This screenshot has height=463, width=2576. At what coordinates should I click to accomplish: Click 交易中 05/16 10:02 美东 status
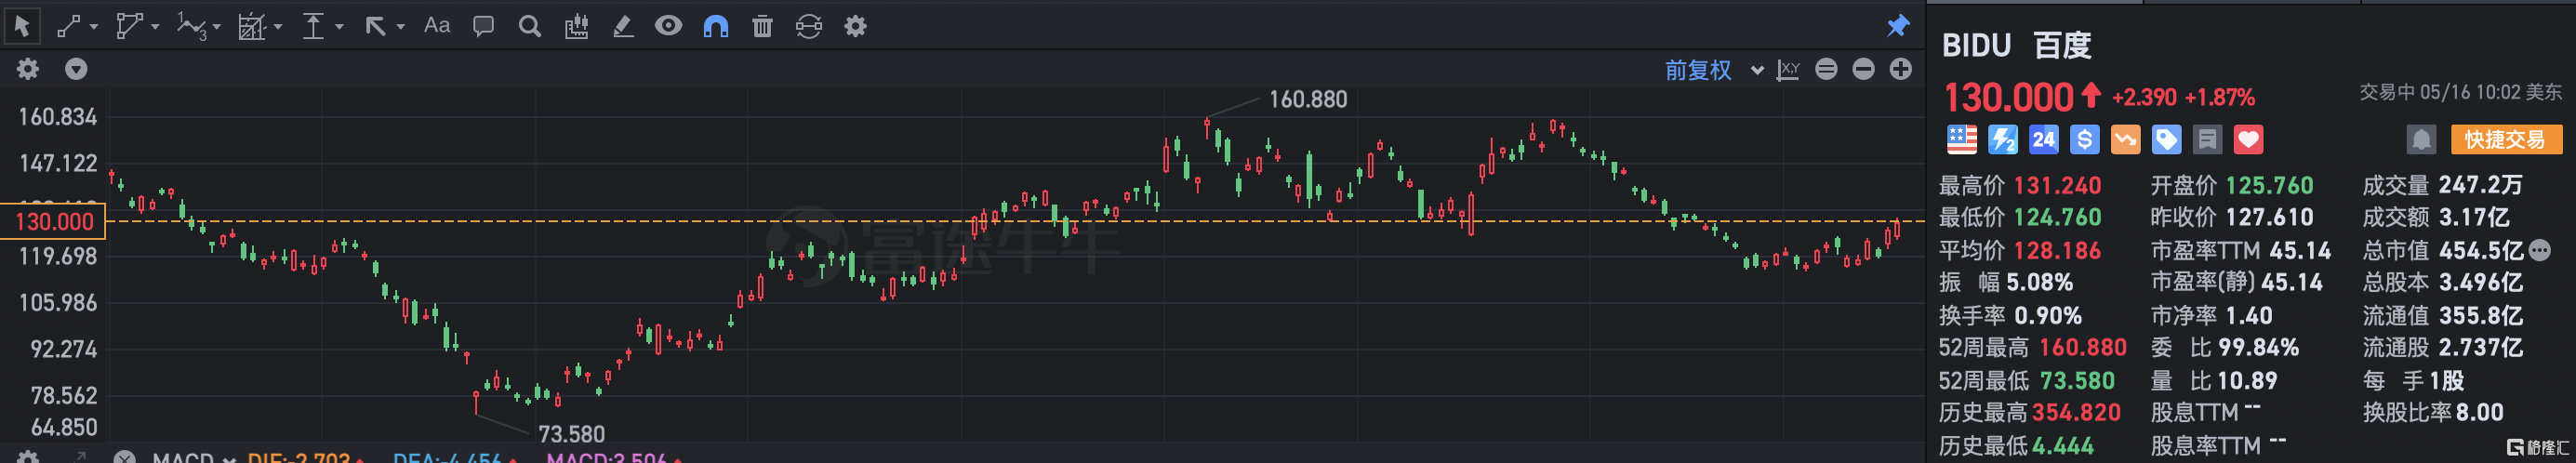(x=2460, y=92)
